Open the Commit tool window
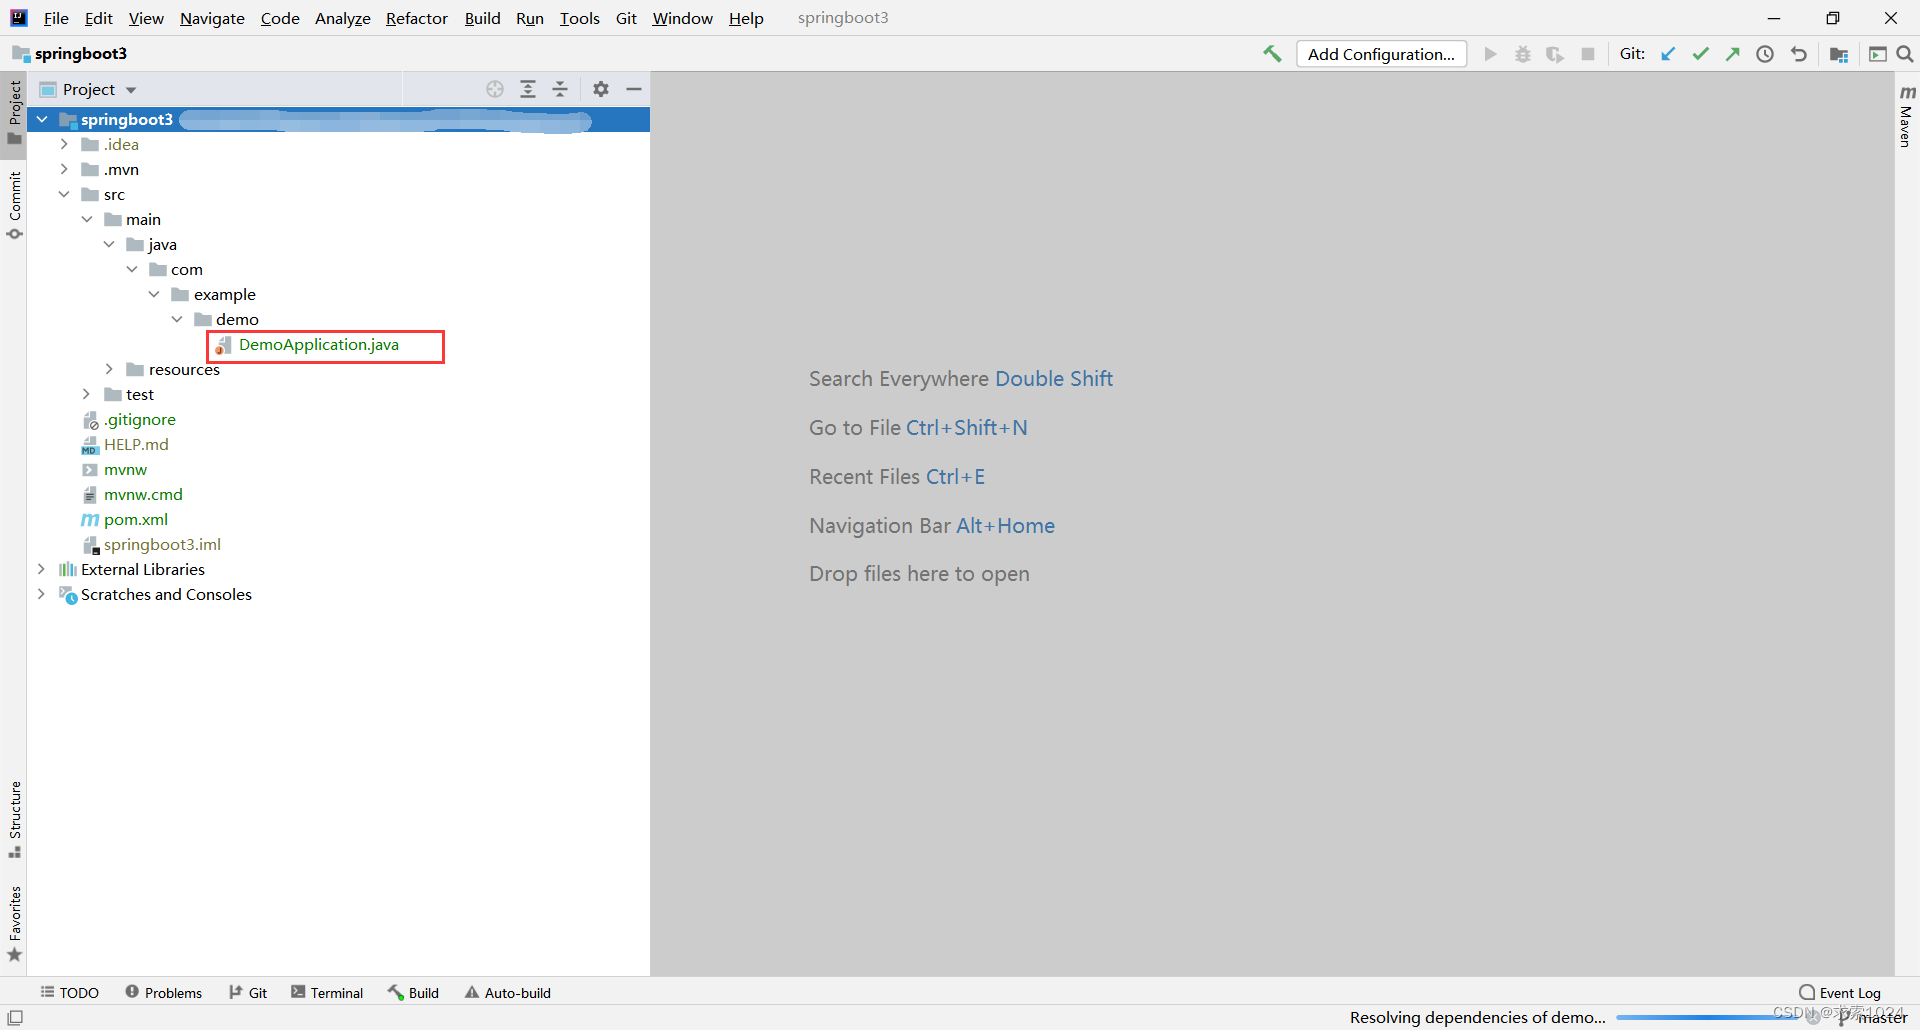Image resolution: width=1920 pixels, height=1030 pixels. [x=15, y=206]
